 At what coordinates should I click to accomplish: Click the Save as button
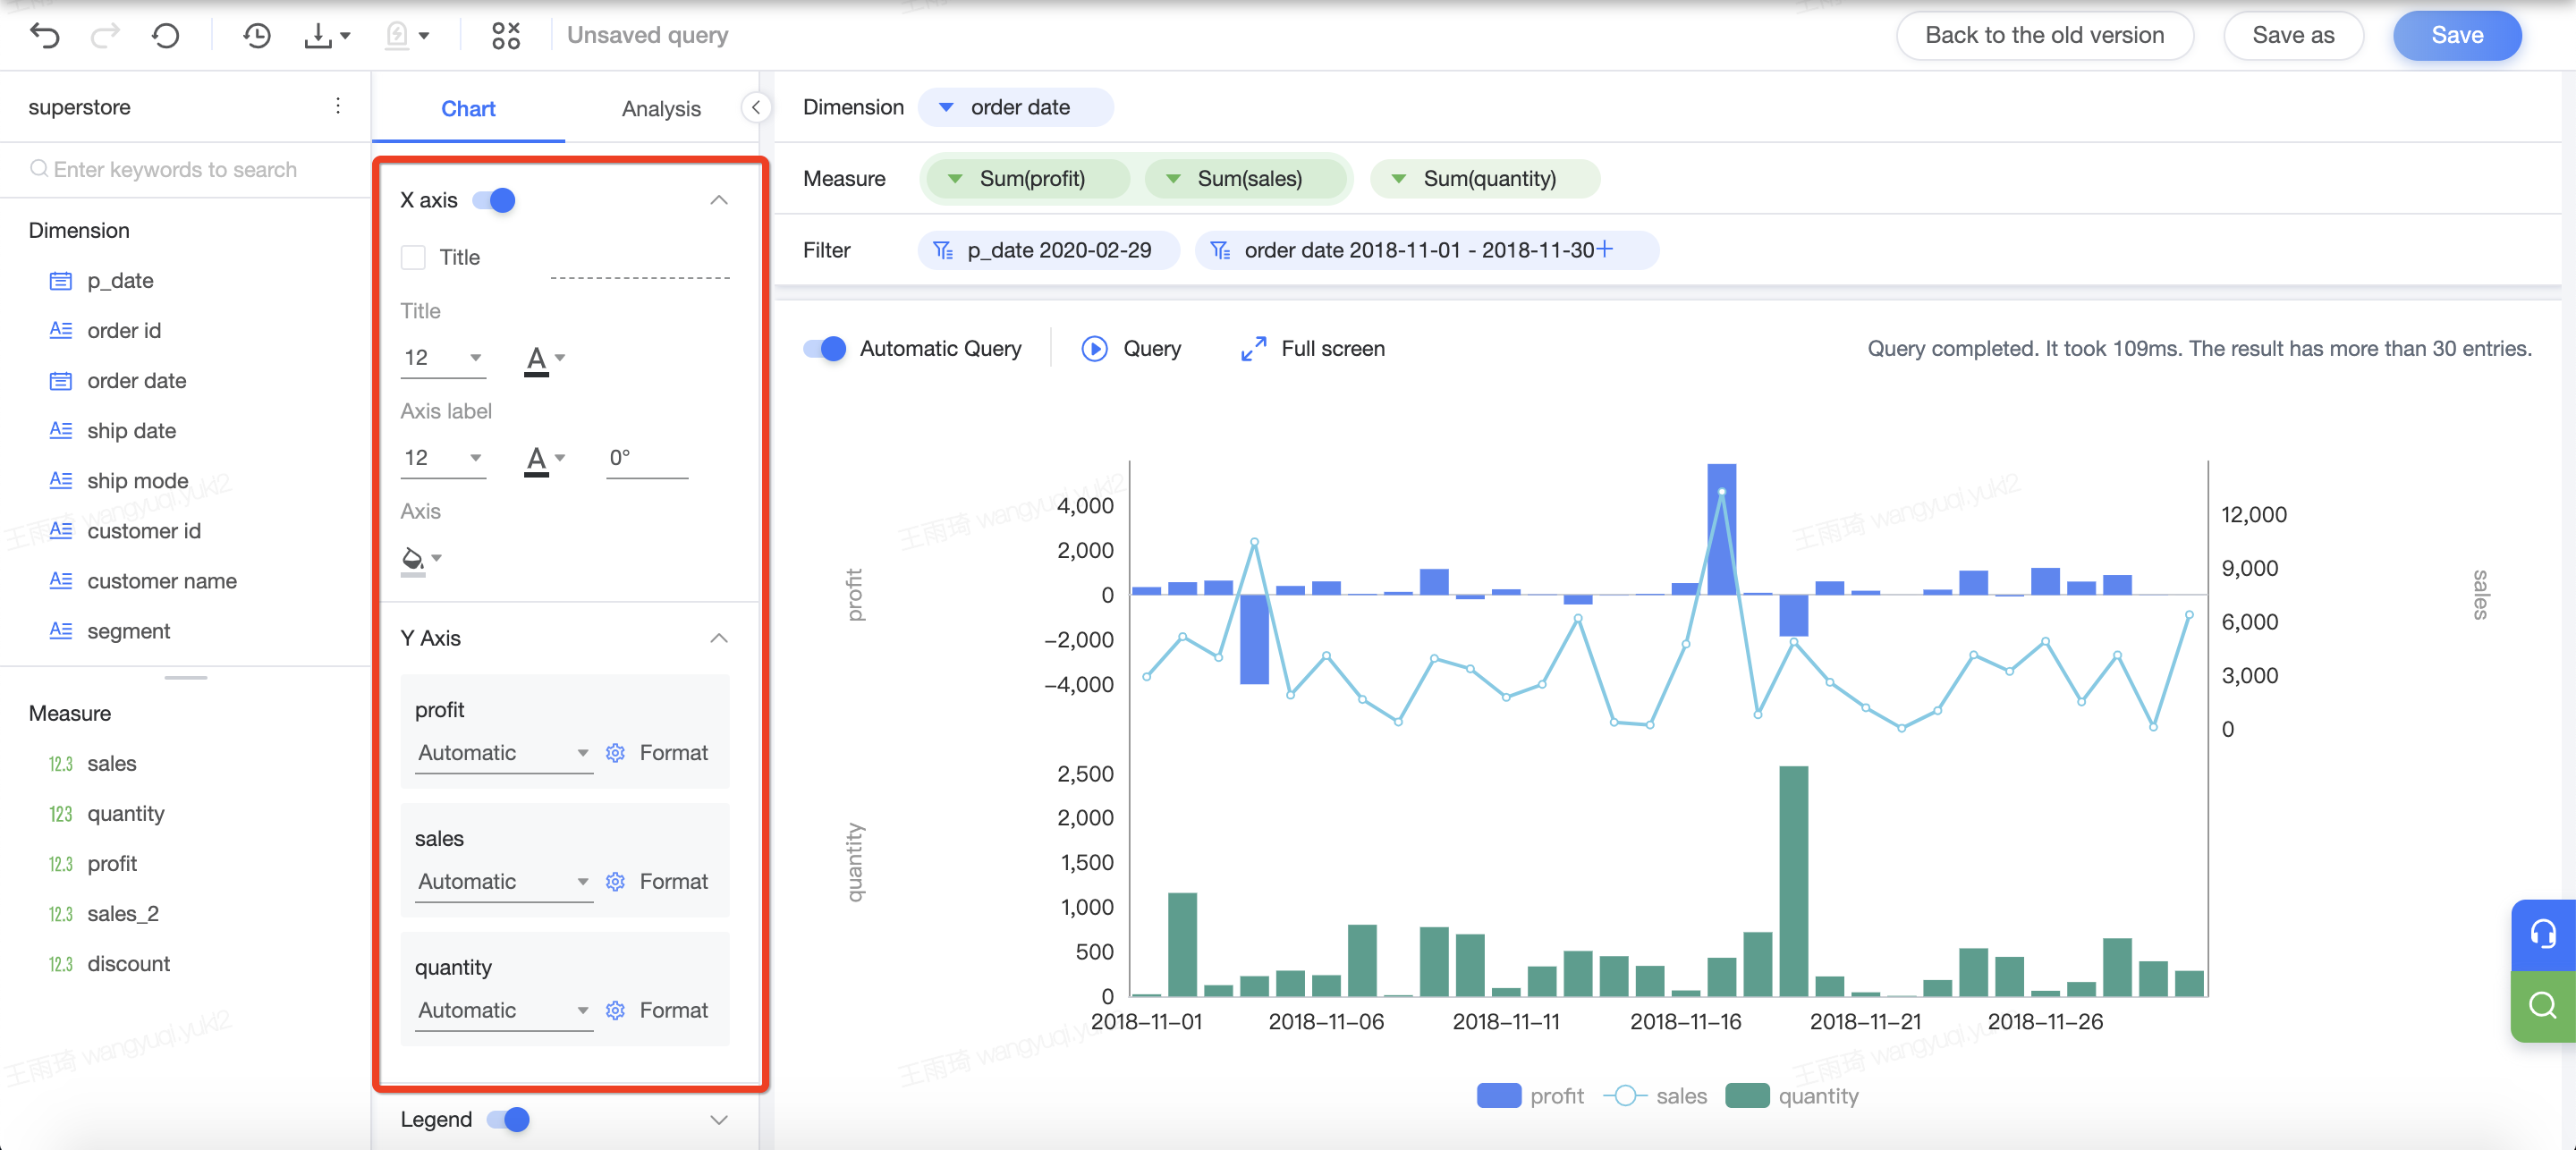pos(2293,36)
